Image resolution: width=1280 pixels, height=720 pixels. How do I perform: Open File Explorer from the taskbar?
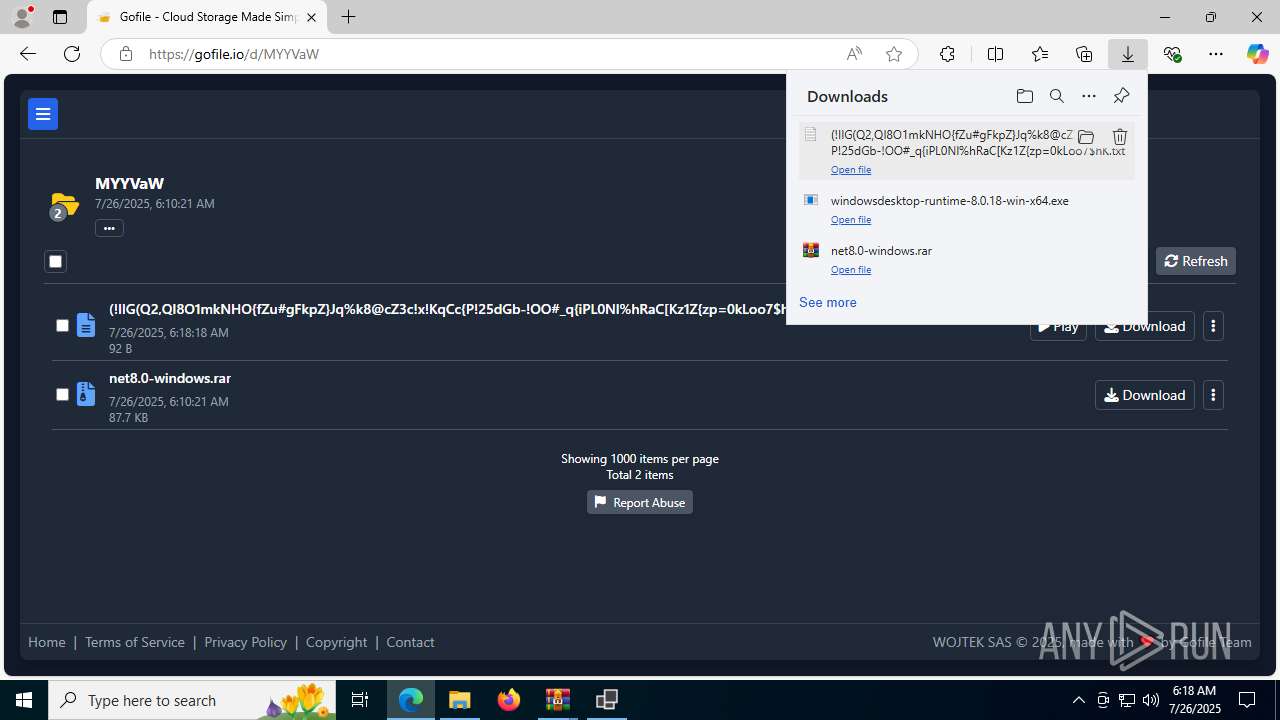pyautogui.click(x=460, y=700)
